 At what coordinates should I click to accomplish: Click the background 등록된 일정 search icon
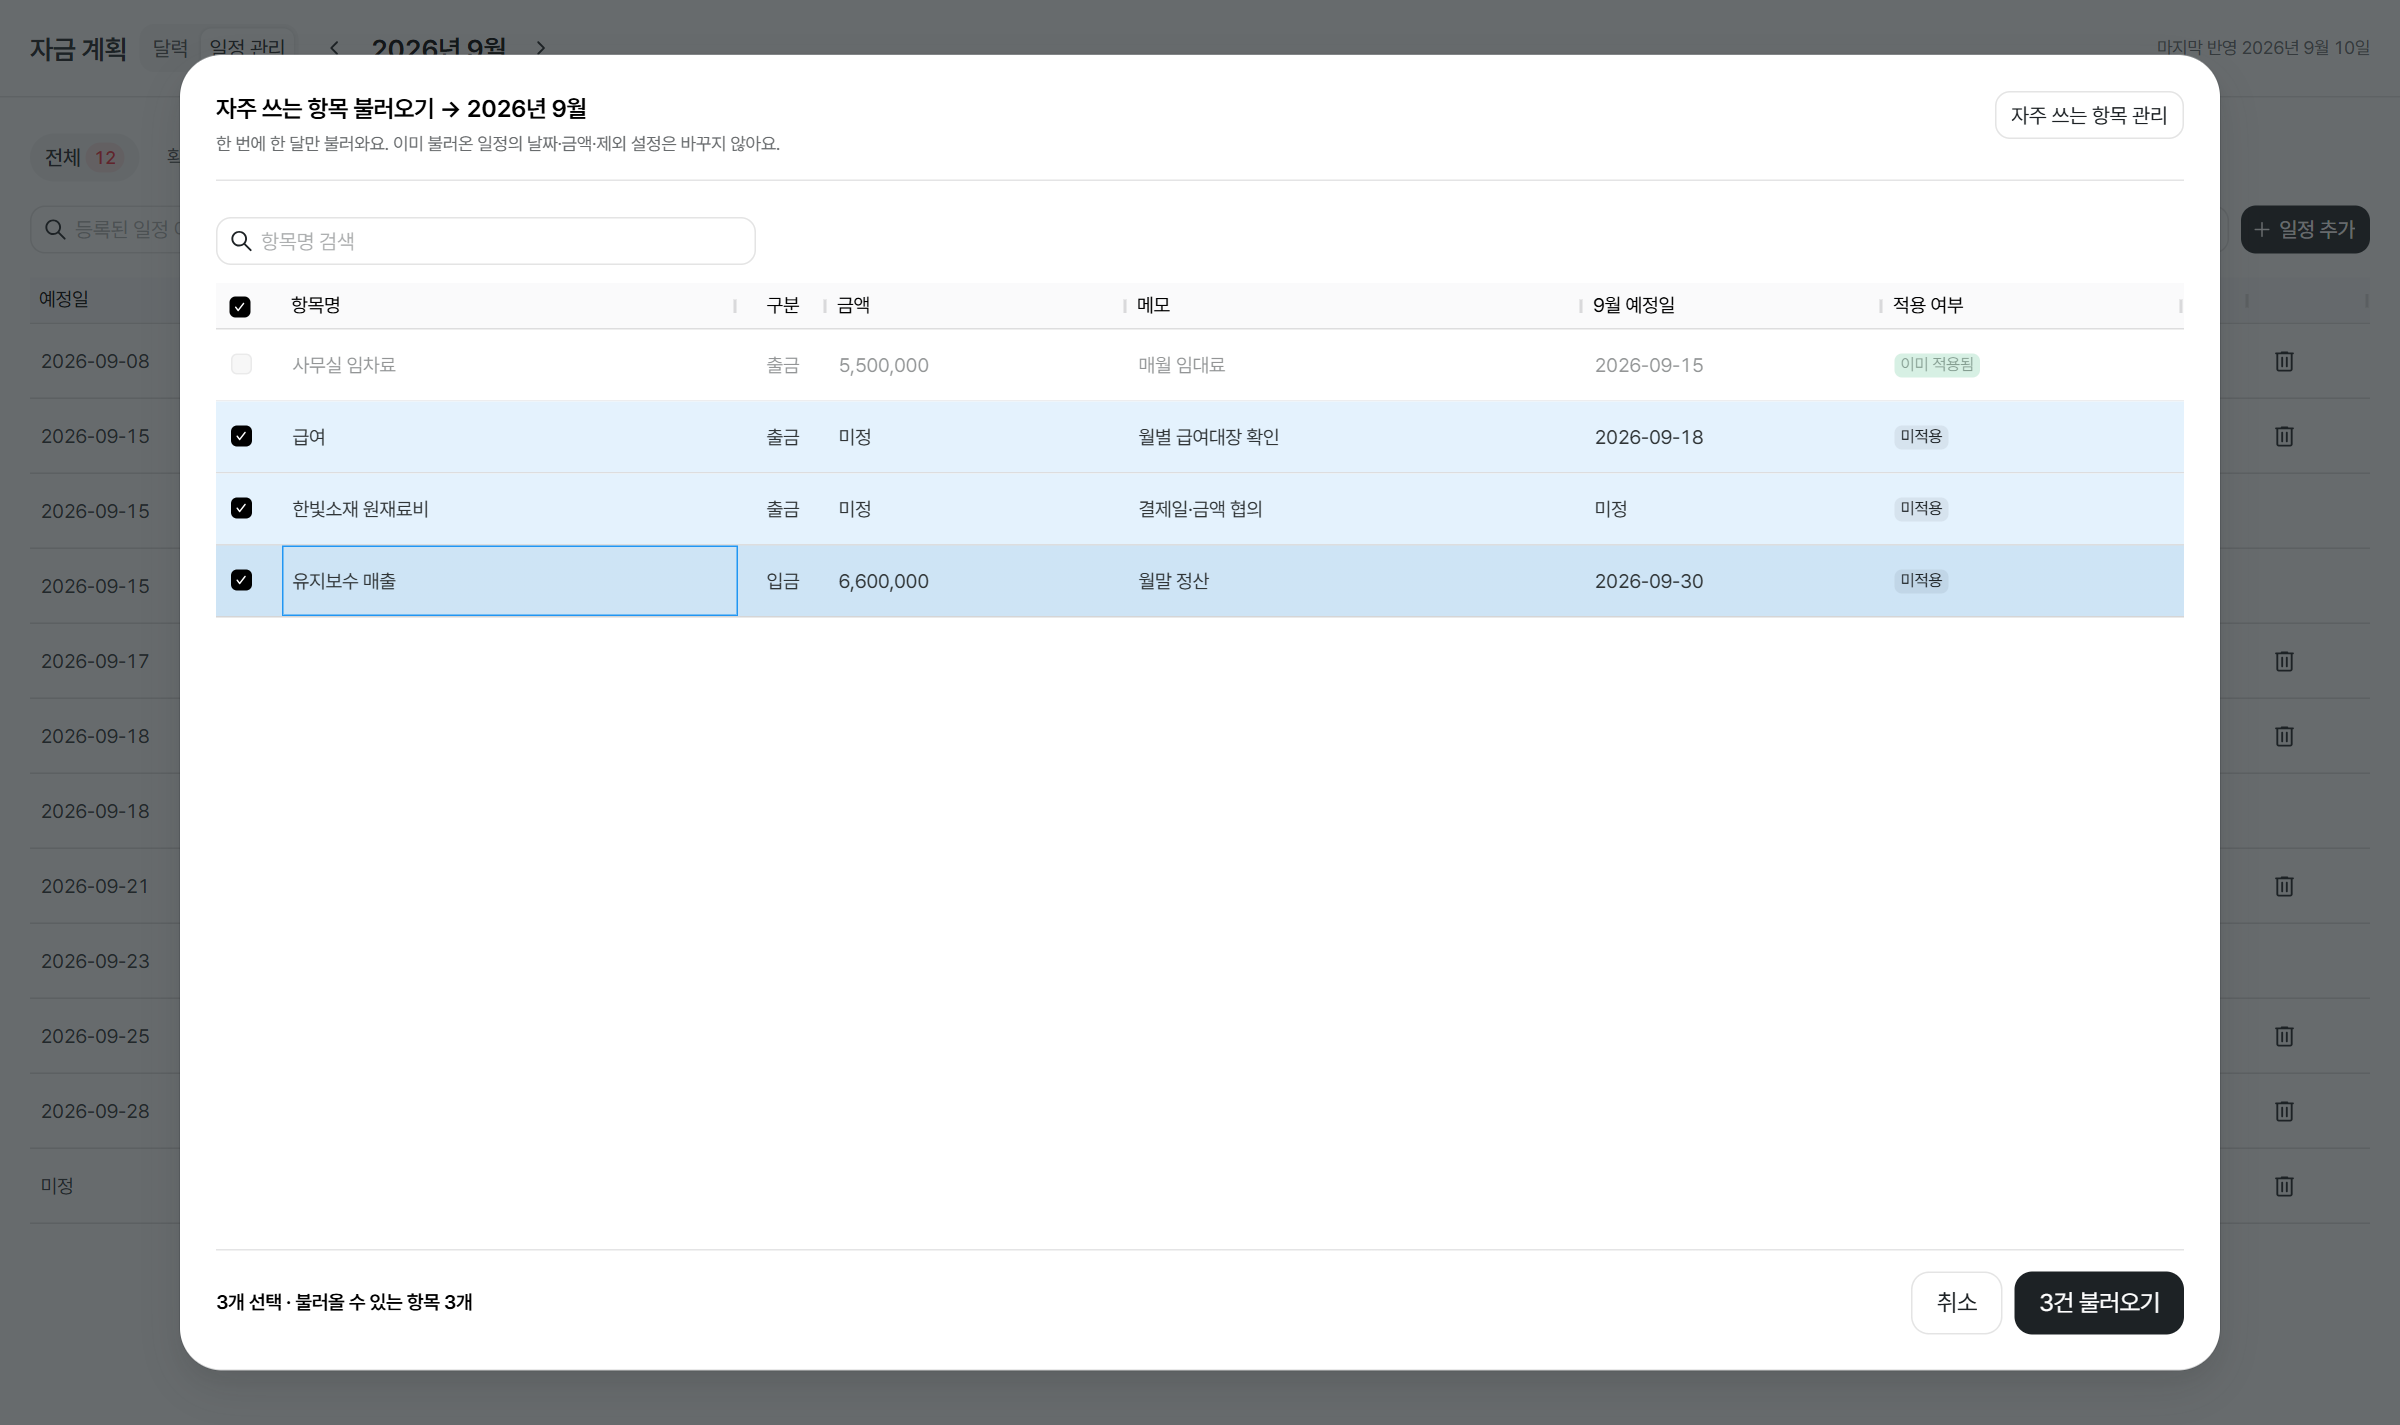click(55, 230)
